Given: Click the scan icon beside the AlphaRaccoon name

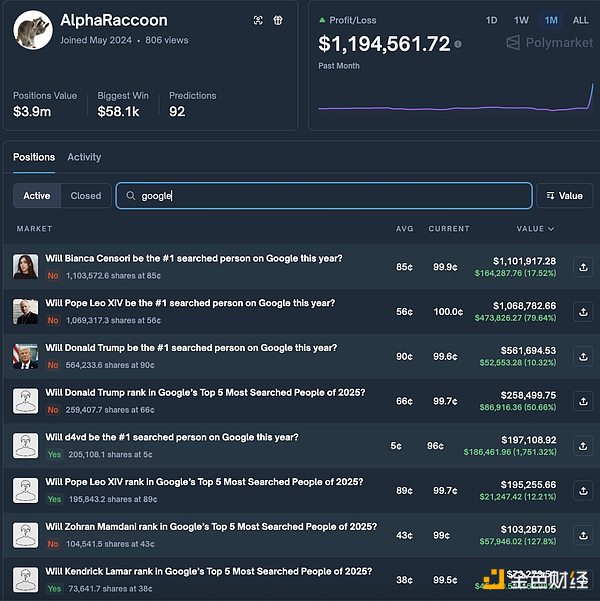Looking at the screenshot, I should click(258, 20).
